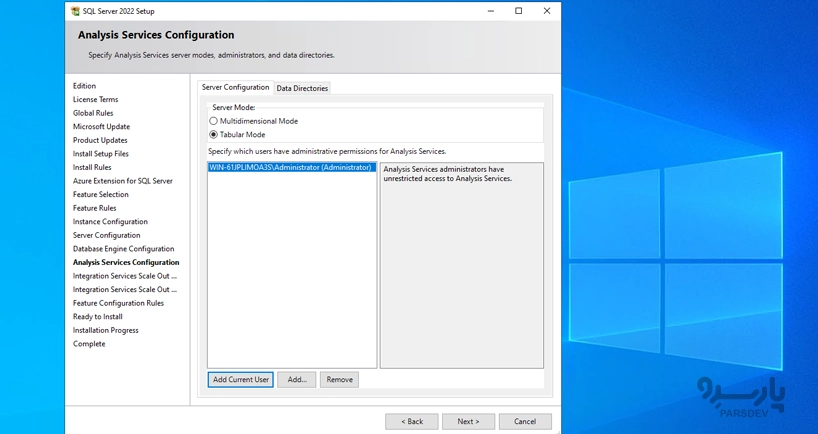Select Tabular Mode radio button
The height and width of the screenshot is (434, 818).
213,134
